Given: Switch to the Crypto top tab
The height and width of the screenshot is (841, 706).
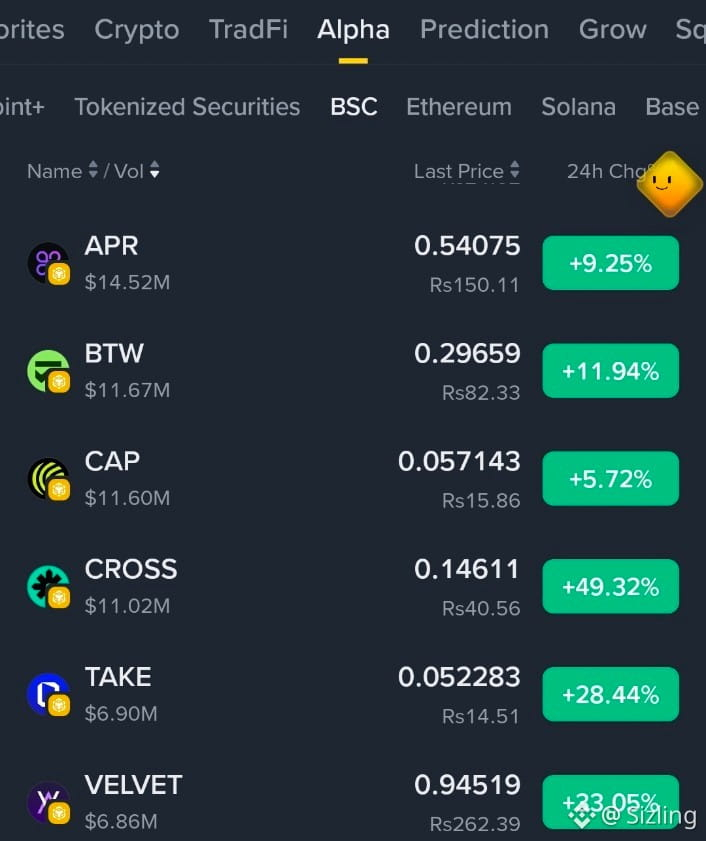Looking at the screenshot, I should [x=137, y=29].
